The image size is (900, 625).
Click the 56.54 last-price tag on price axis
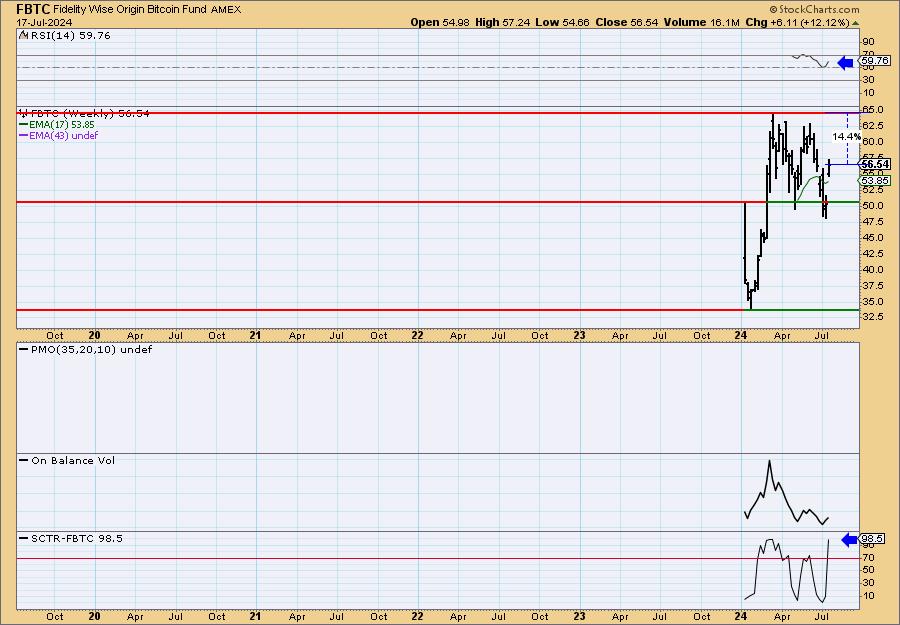876,164
